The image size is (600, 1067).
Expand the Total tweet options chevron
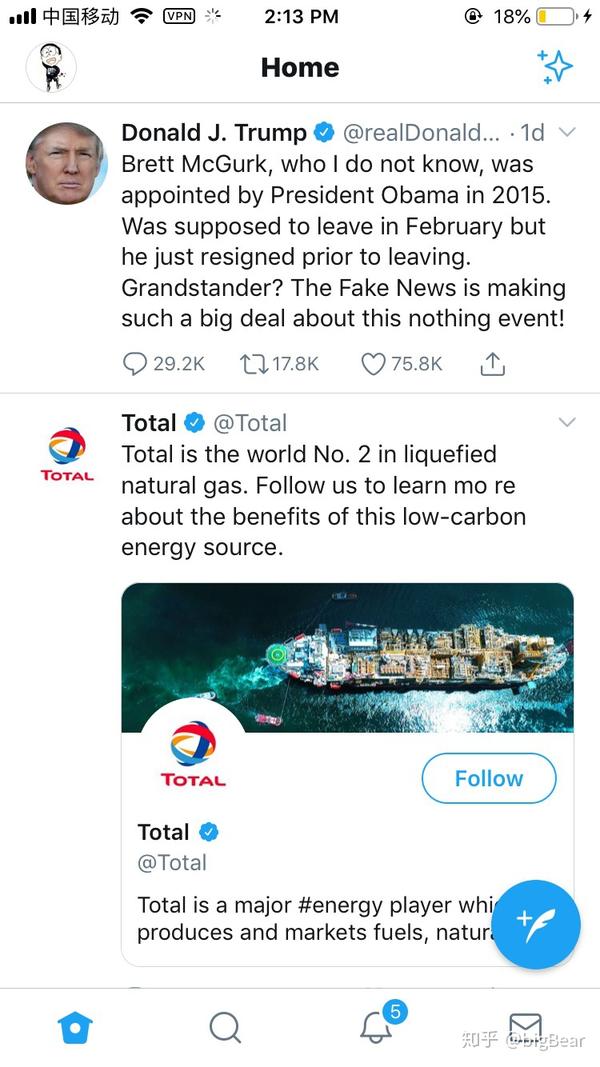567,423
